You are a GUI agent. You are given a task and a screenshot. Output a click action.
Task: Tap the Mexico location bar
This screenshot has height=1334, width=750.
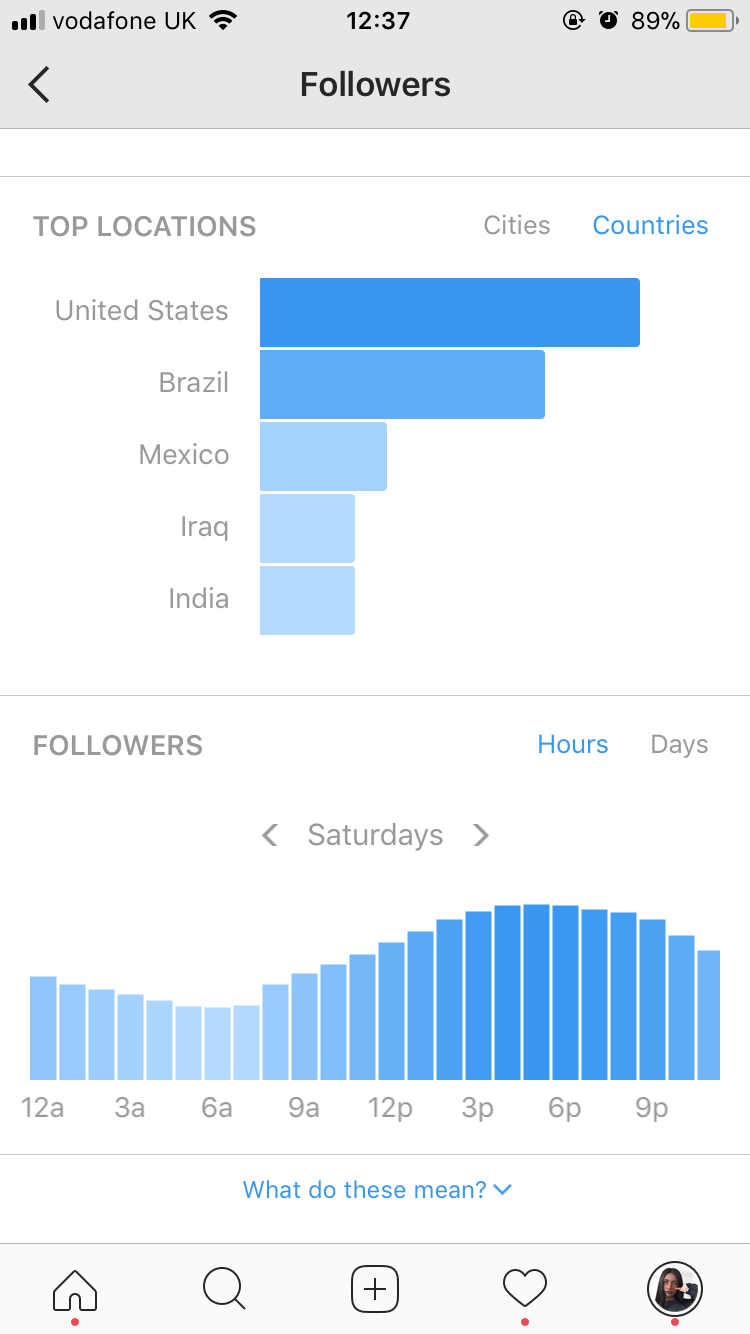pyautogui.click(x=323, y=456)
